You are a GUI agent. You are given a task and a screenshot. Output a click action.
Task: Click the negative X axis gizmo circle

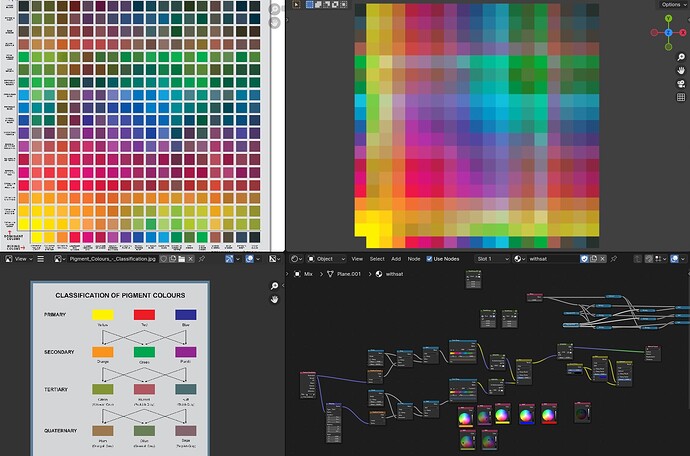[654, 33]
